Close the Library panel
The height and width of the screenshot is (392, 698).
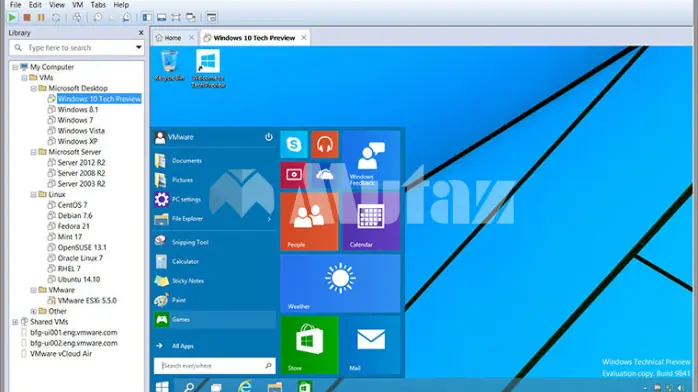click(x=141, y=32)
